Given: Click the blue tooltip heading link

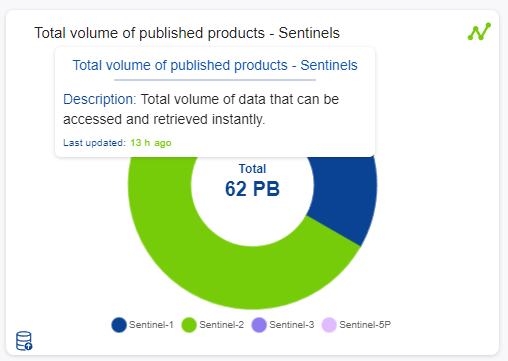Looking at the screenshot, I should pyautogui.click(x=215, y=65).
